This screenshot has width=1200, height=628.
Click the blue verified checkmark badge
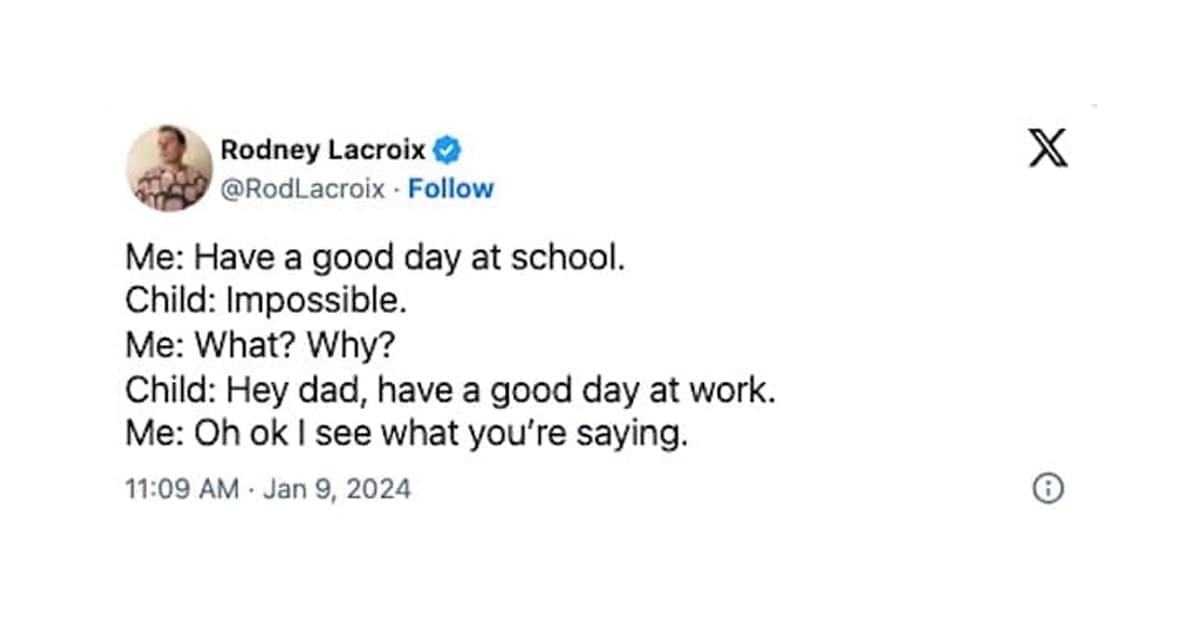(x=447, y=151)
